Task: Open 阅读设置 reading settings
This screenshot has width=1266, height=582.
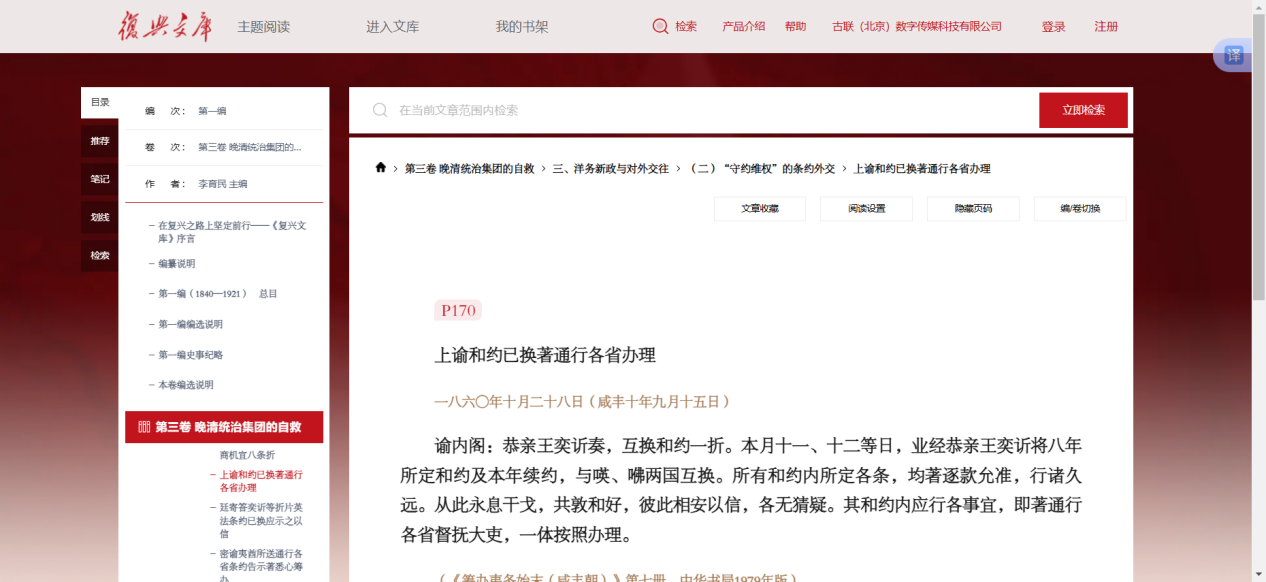Action: coord(866,209)
